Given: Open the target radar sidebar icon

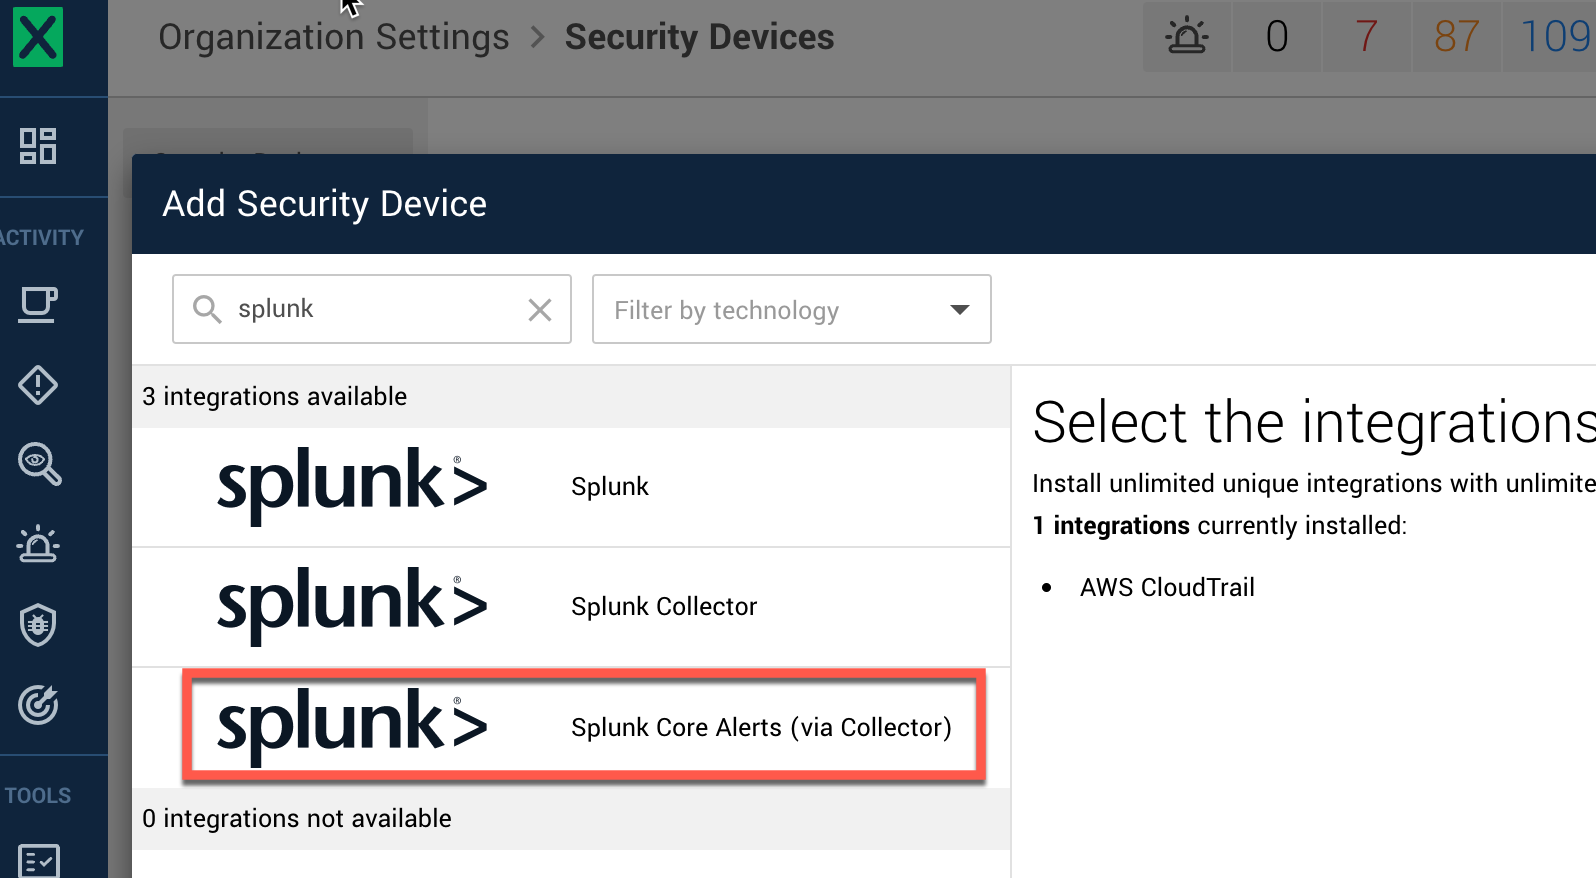Looking at the screenshot, I should [x=38, y=705].
